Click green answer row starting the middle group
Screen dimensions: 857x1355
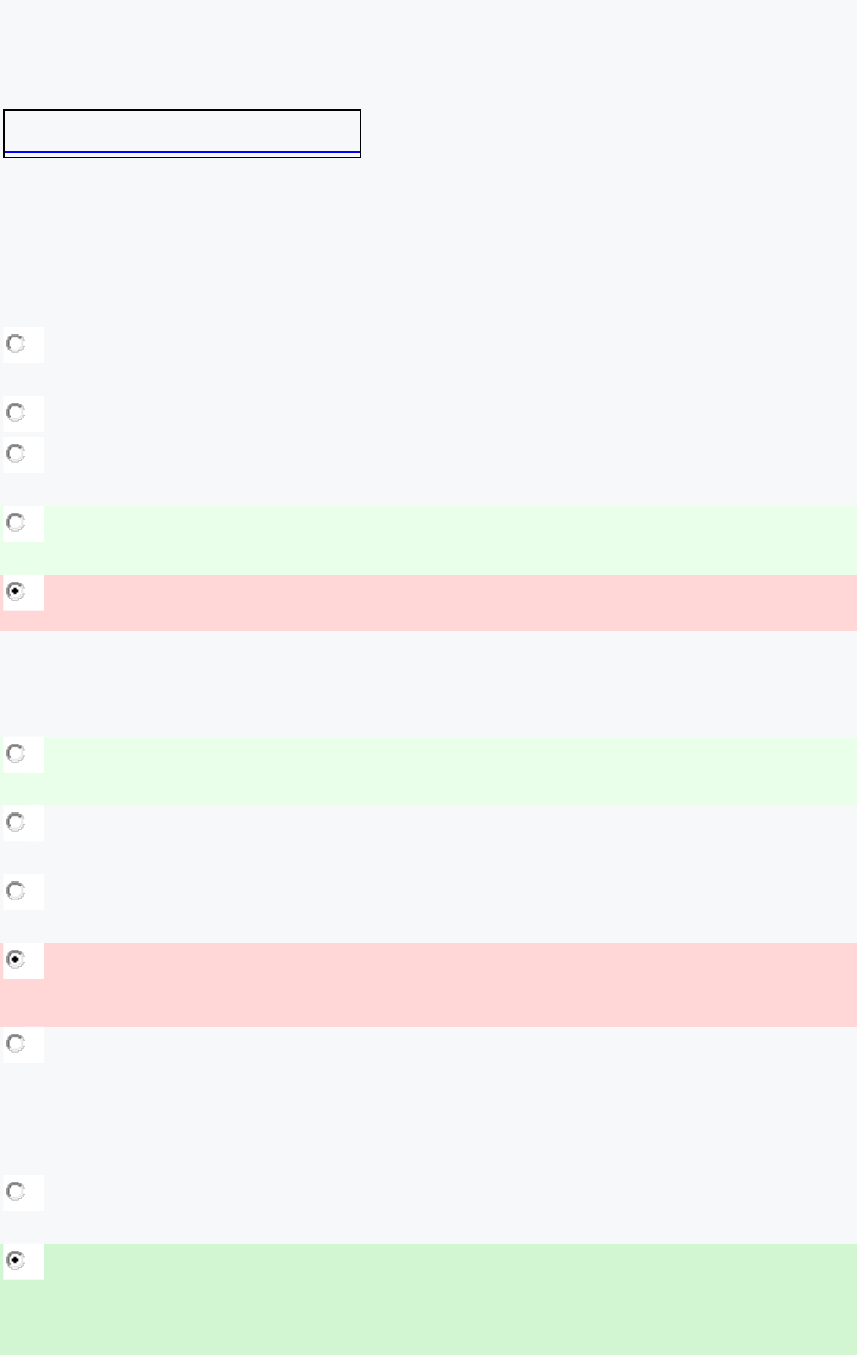click(450, 770)
